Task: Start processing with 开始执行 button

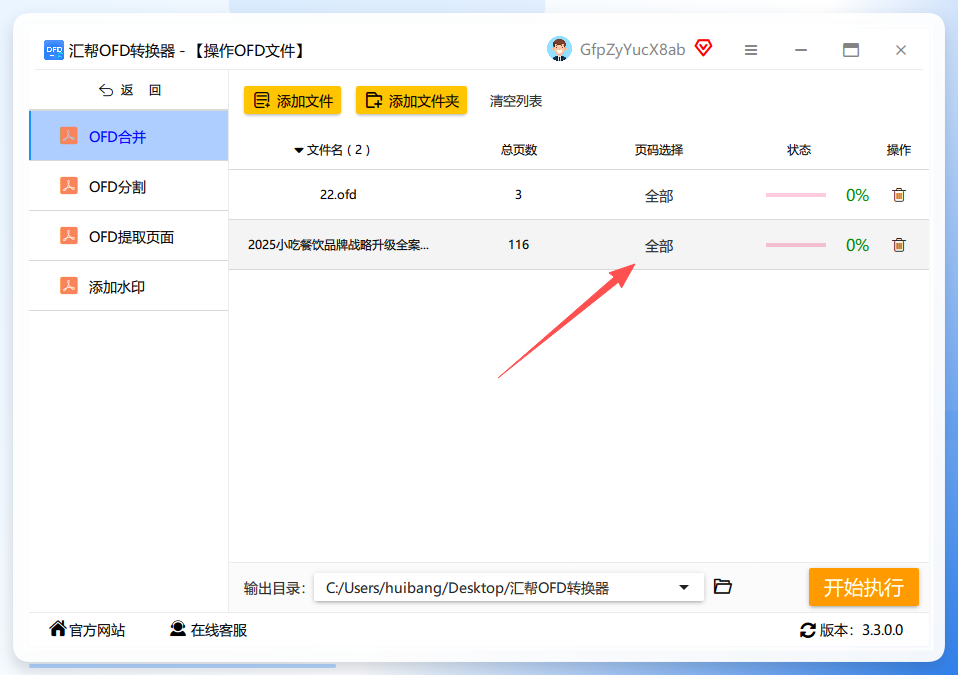Action: [863, 587]
